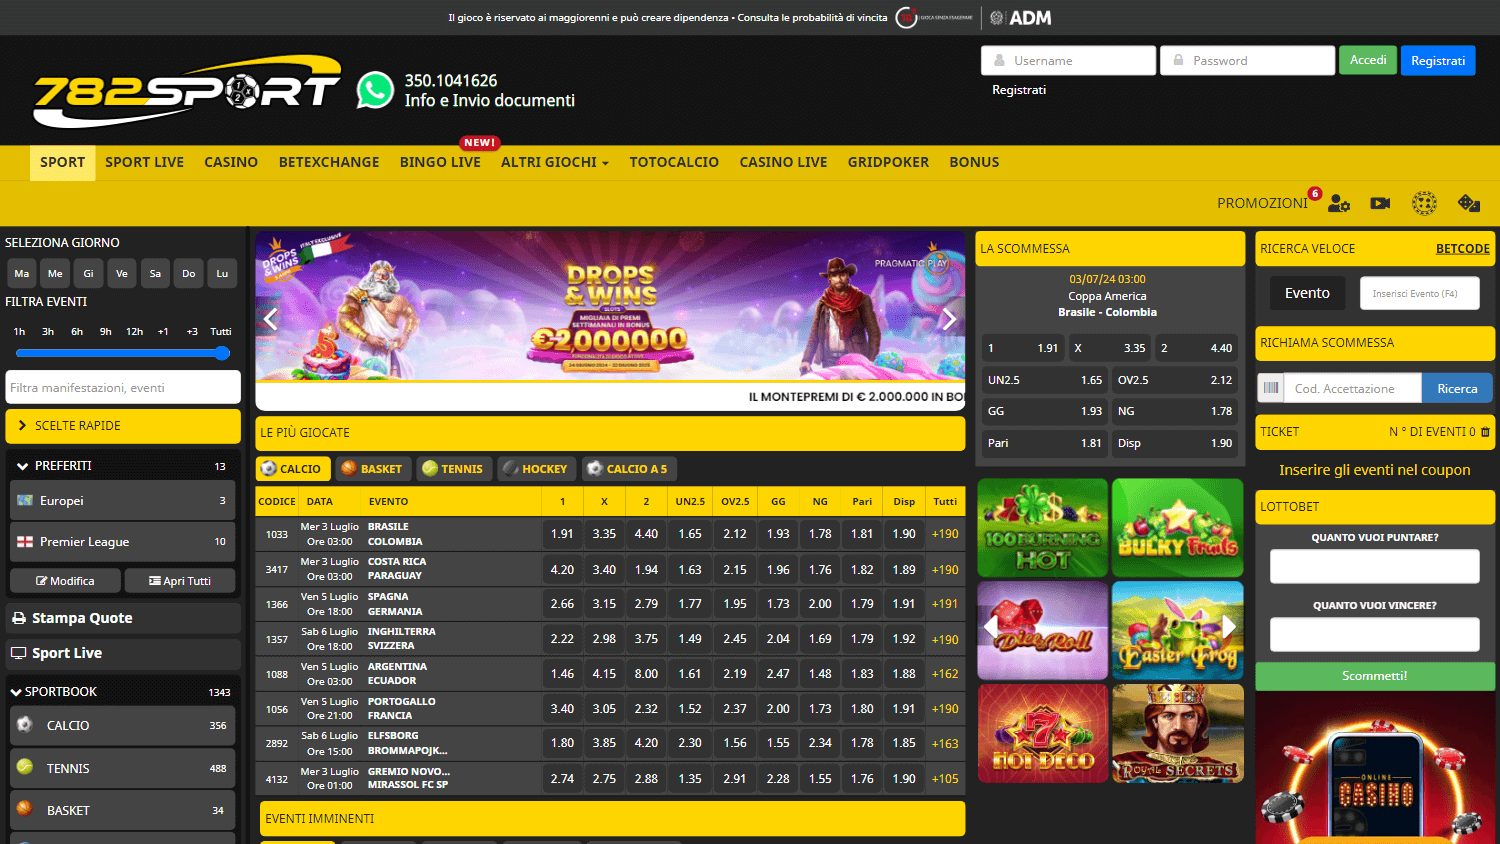Expand Europei favorites group

point(123,501)
